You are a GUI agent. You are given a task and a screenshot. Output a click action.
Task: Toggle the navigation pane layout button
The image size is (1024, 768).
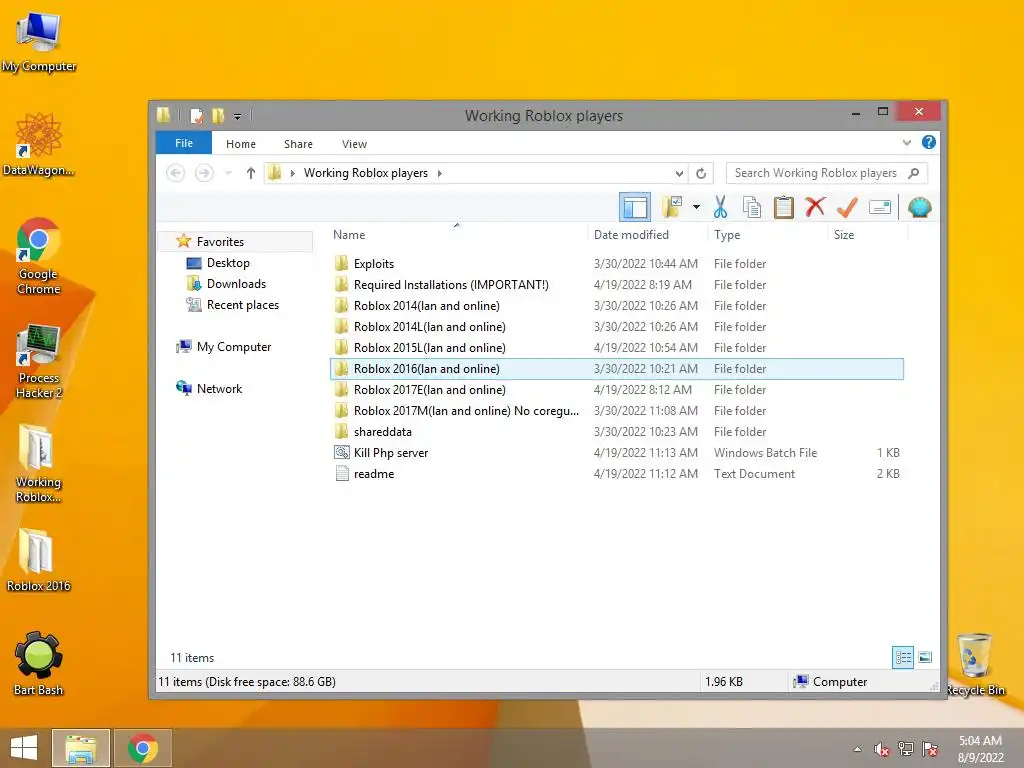pyautogui.click(x=635, y=208)
